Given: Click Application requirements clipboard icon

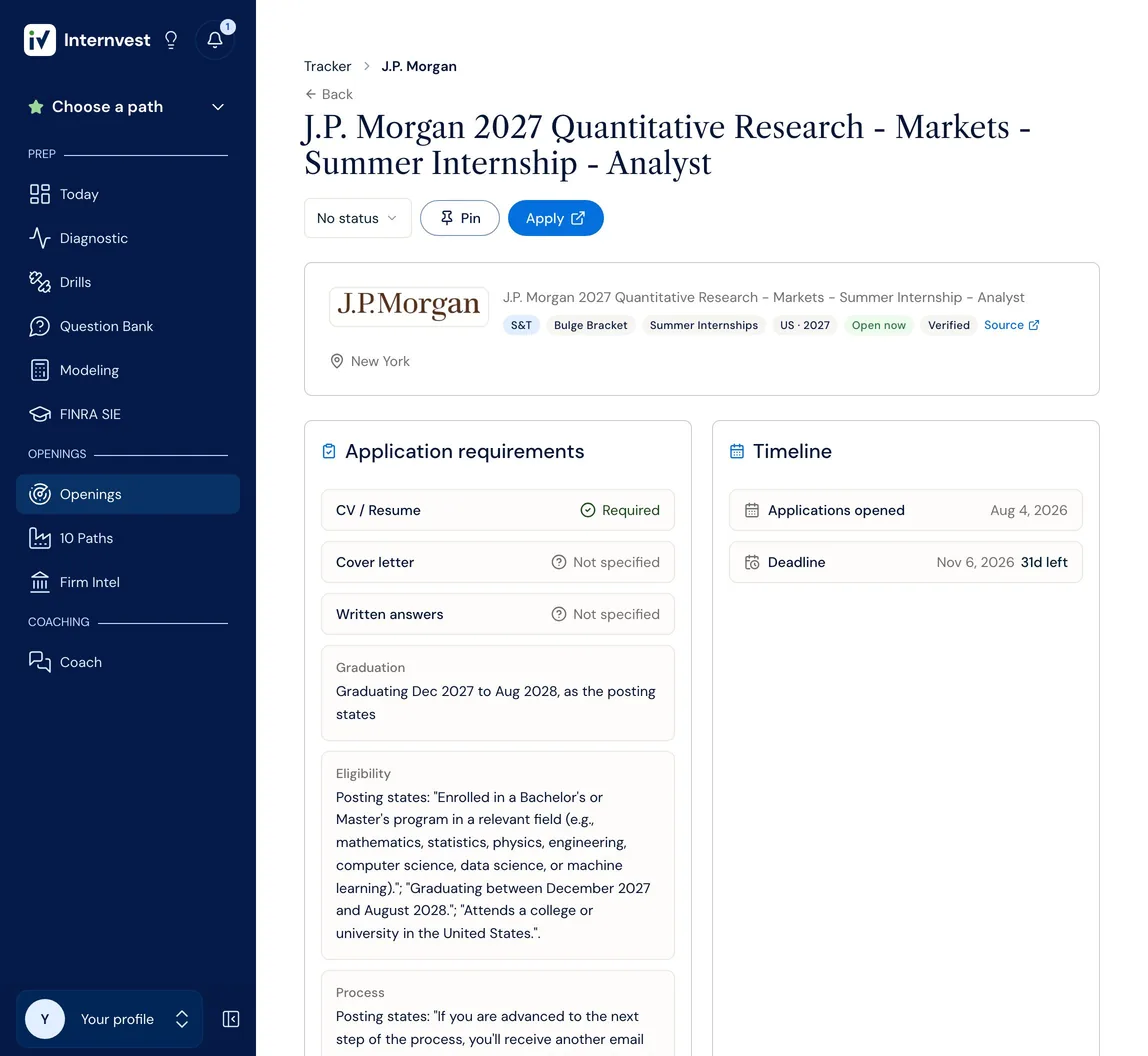Looking at the screenshot, I should click(329, 451).
